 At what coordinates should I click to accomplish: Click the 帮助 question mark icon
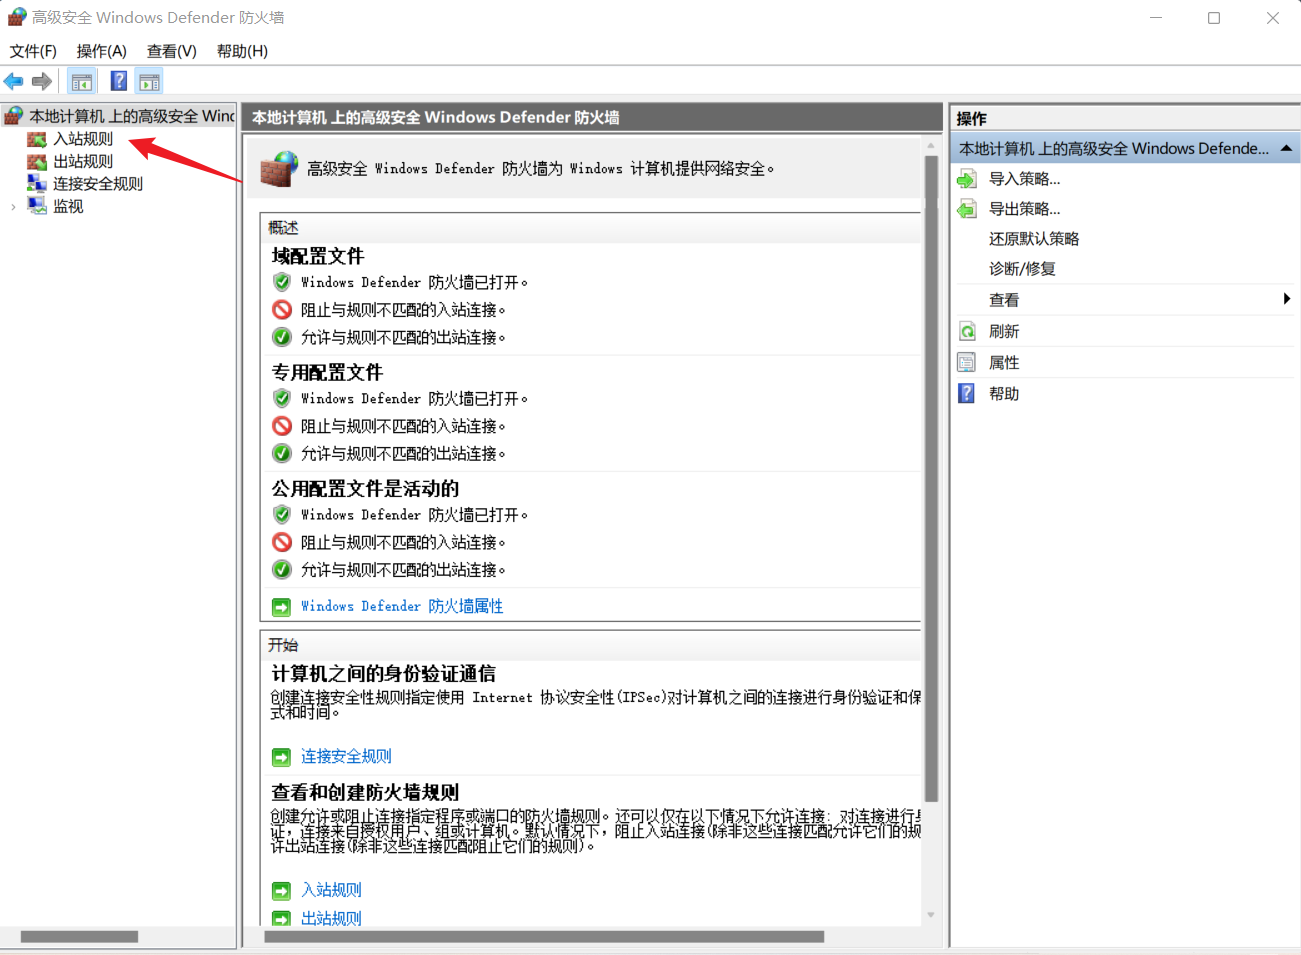(x=967, y=394)
